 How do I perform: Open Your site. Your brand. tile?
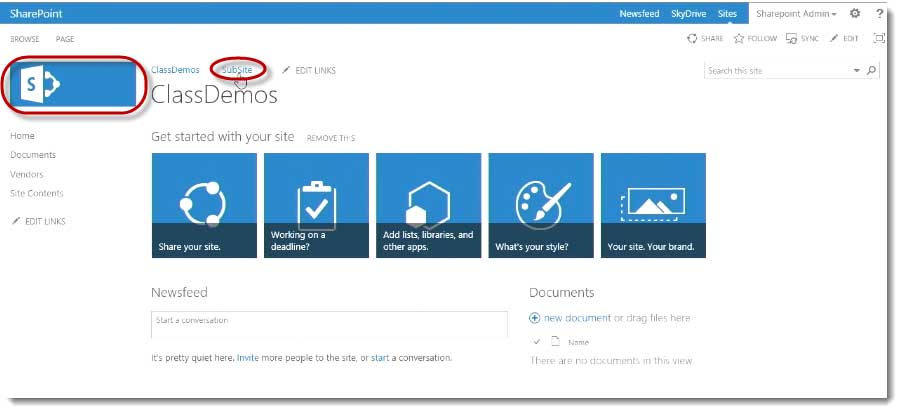pyautogui.click(x=653, y=205)
